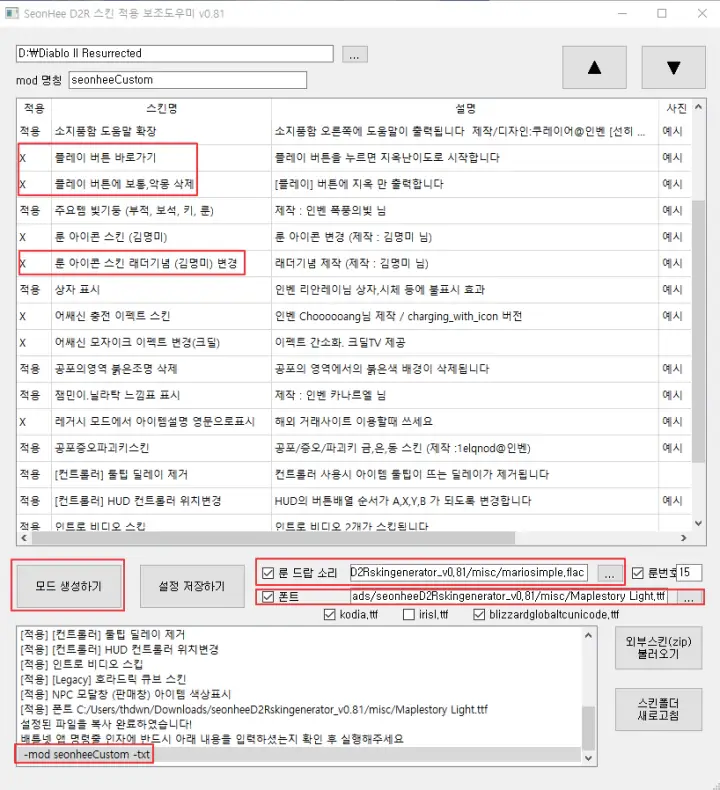Screen dimensions: 720x790
Task: Click the 모드 생성하기 button
Action: pos(69,586)
